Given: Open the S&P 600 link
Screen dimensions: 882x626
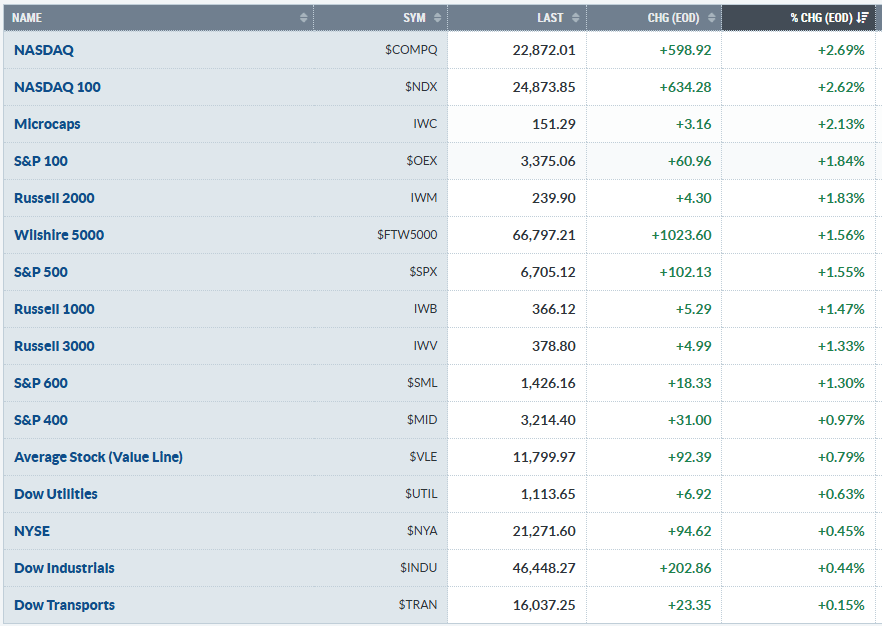Looking at the screenshot, I should click(40, 383).
